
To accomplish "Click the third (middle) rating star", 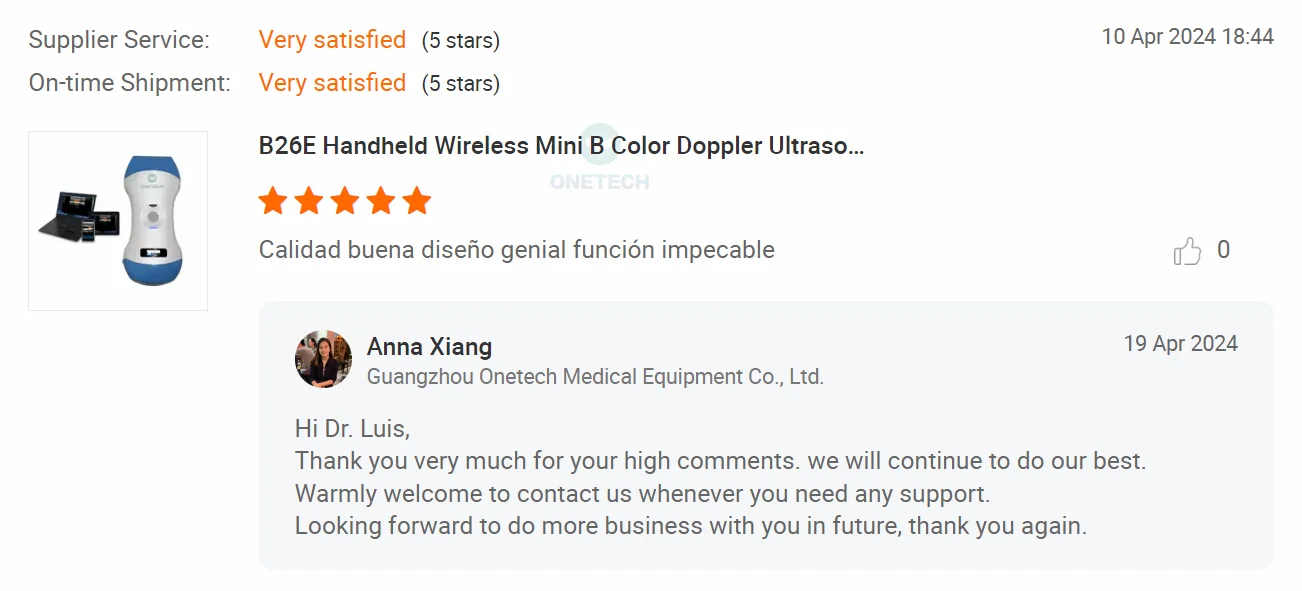I will coord(345,201).
